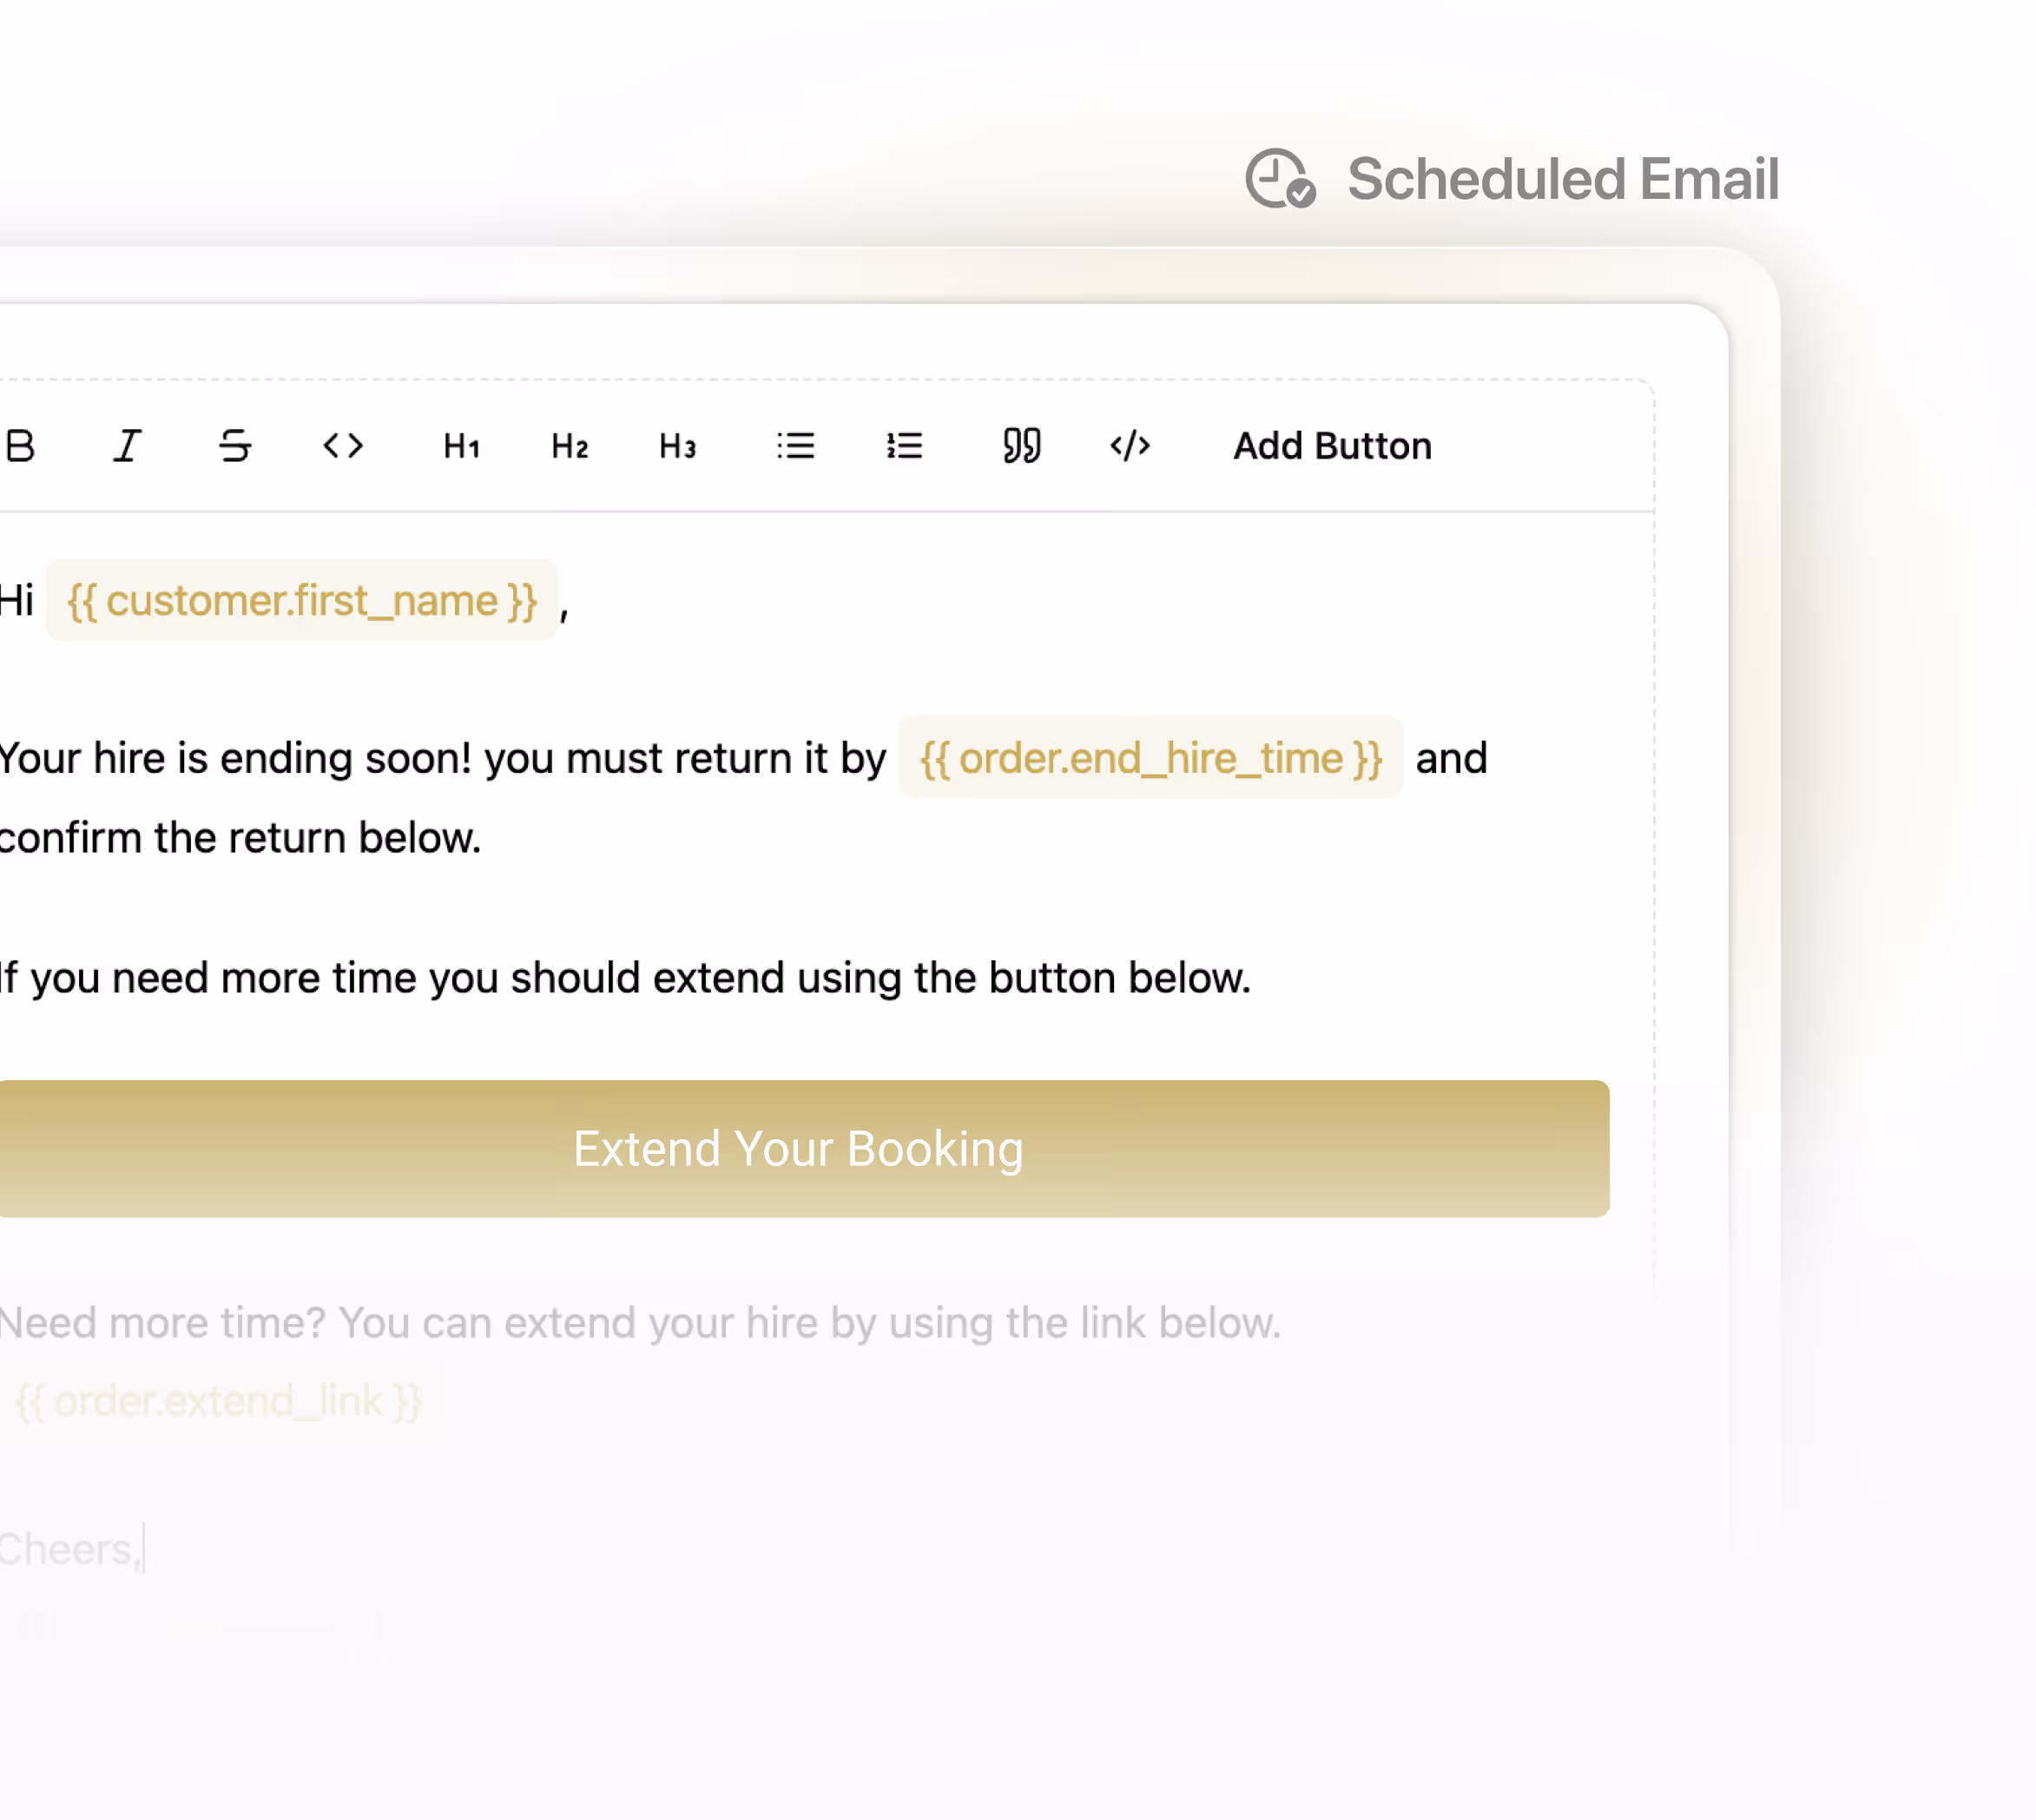Click the Add Button option
Screen dimensions: 2036x1820
(x=1332, y=446)
